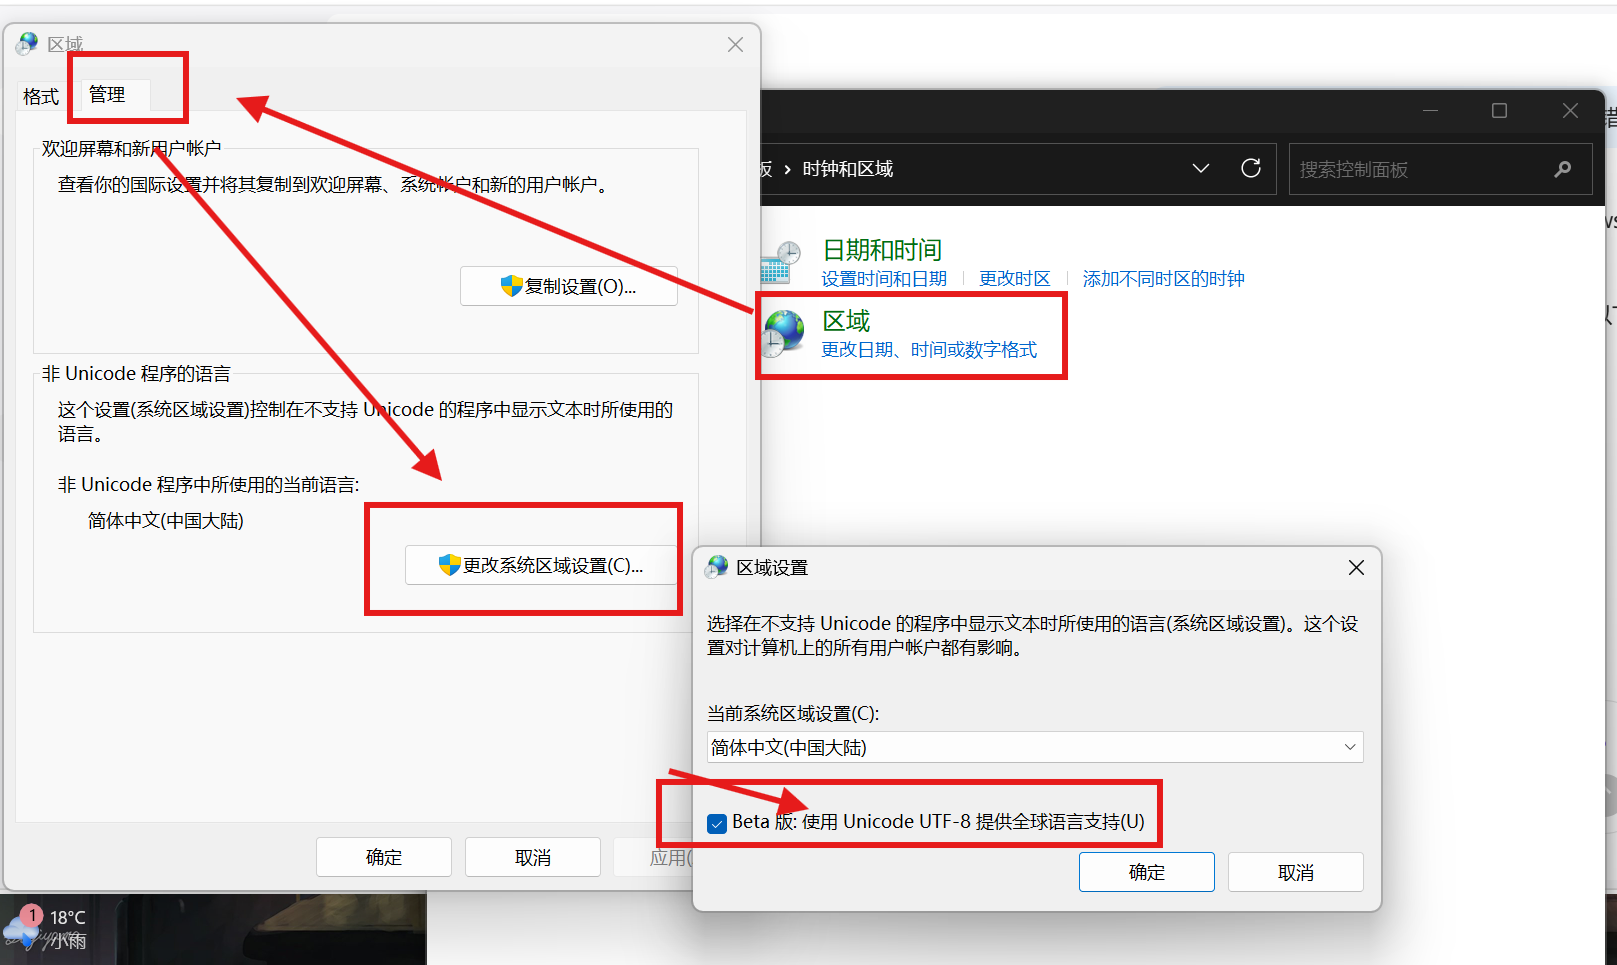Screen dimensions: 1617x965
Task: Open 更改日期、时间或数字格式 link
Action: point(929,350)
